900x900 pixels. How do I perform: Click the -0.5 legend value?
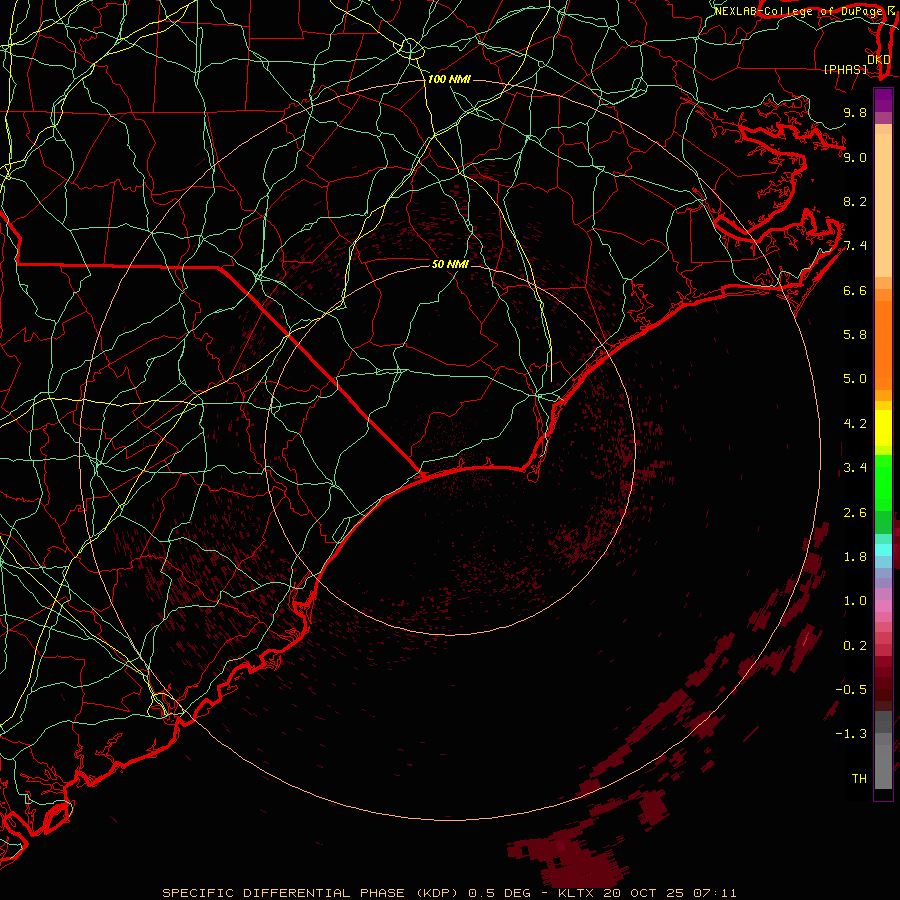pos(851,690)
